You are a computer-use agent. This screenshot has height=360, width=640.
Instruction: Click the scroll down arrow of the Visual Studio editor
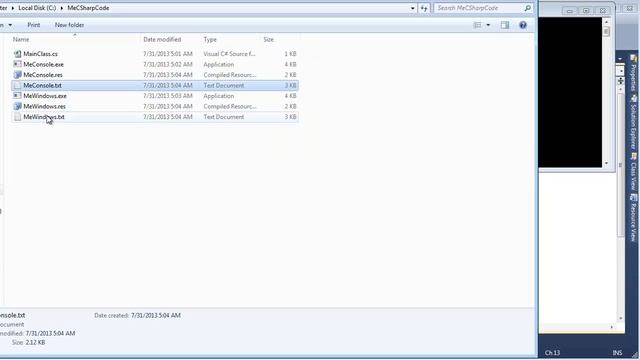[x=621, y=318]
